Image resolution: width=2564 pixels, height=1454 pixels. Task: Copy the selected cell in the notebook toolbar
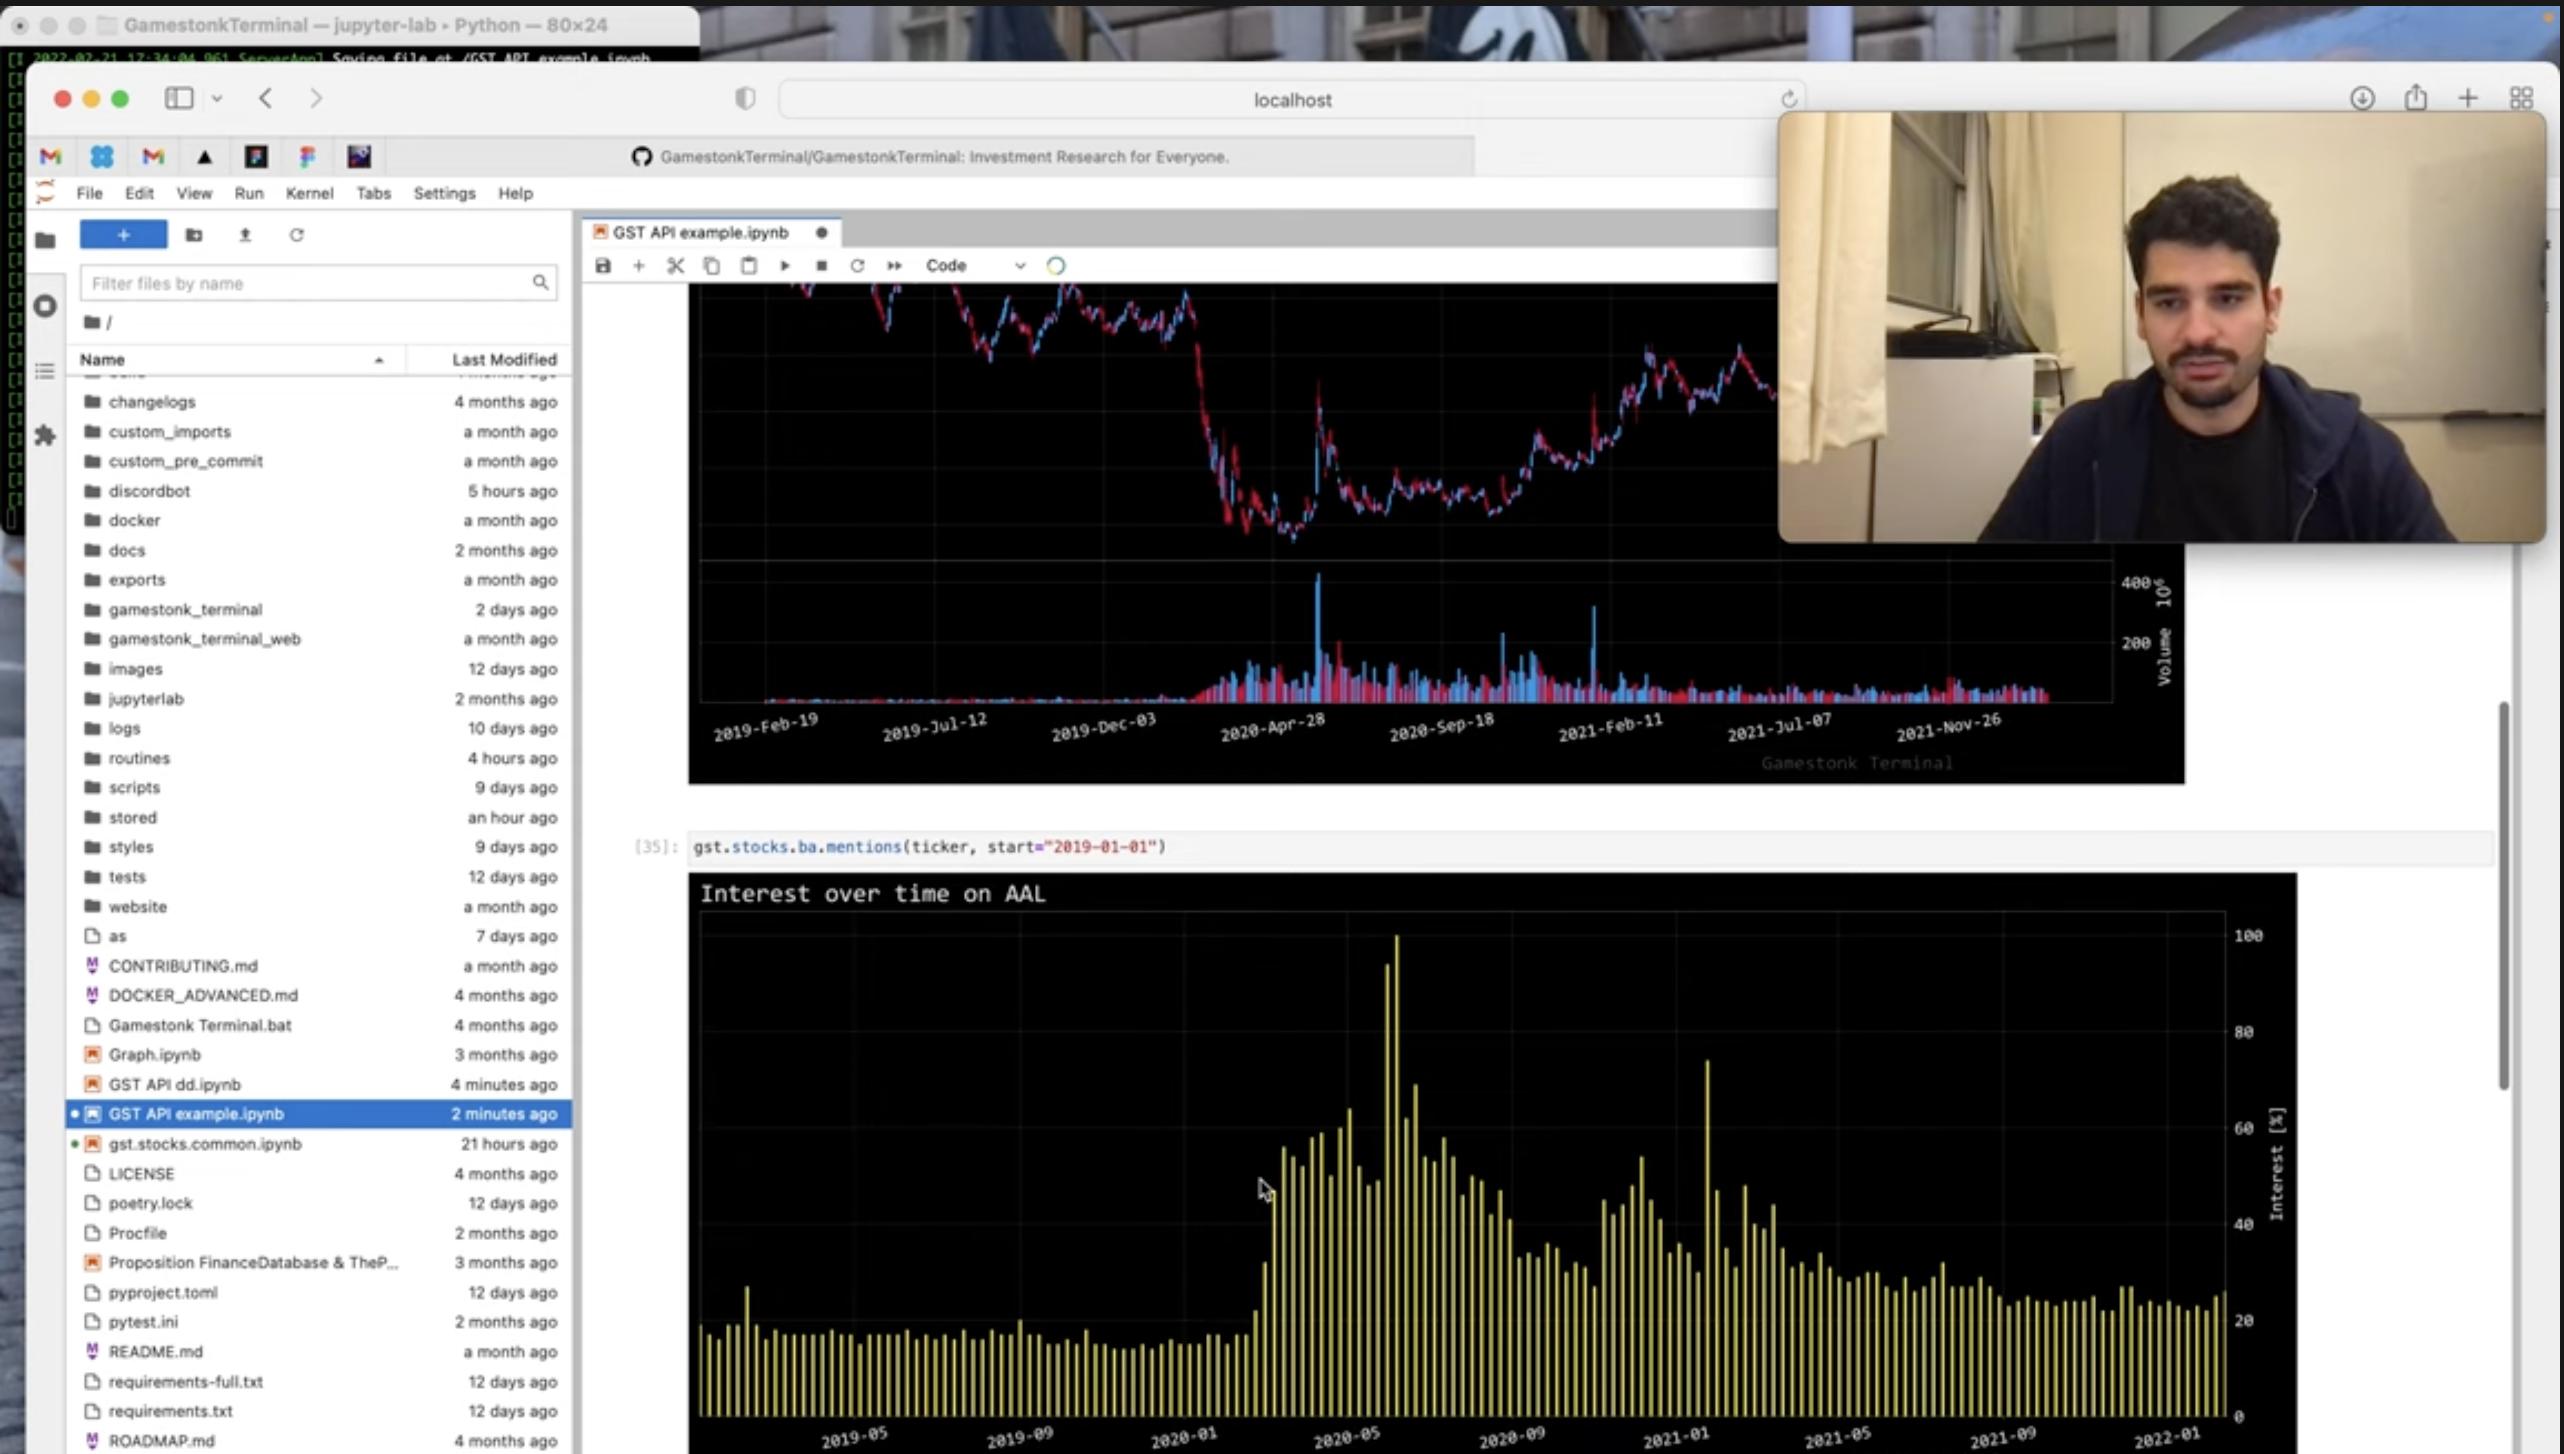coord(711,265)
